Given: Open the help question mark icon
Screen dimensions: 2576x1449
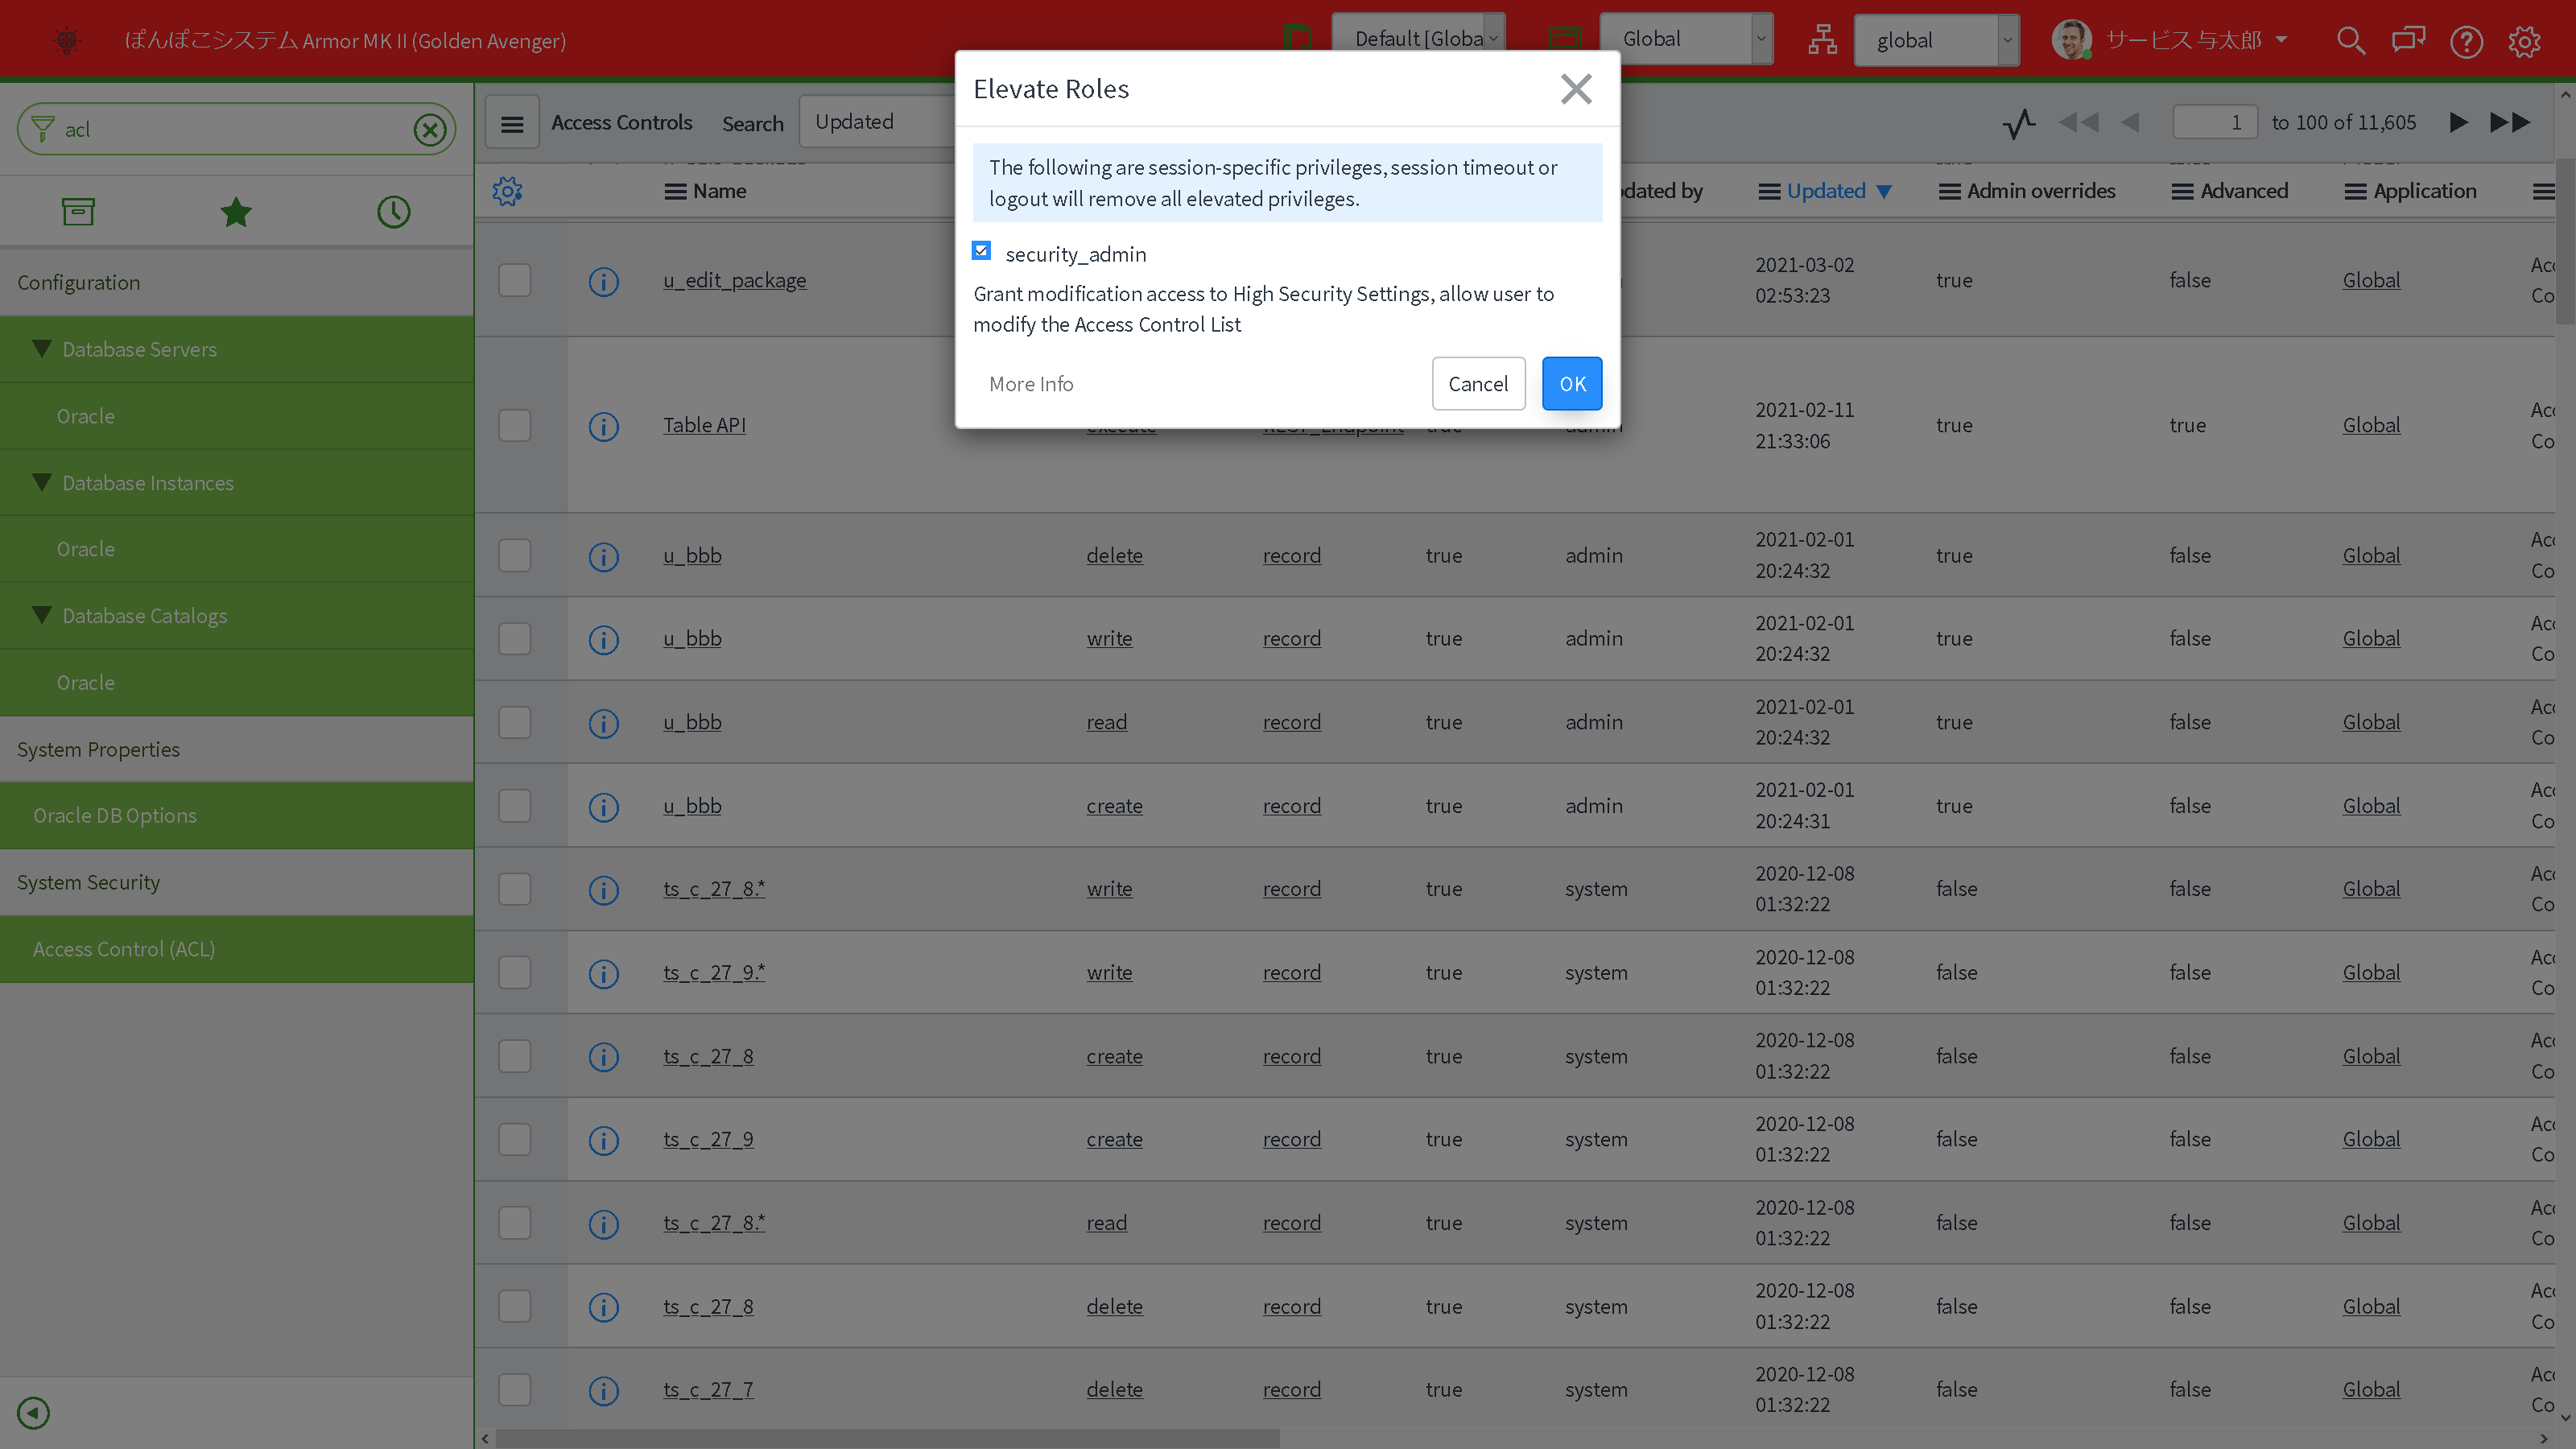Looking at the screenshot, I should [2466, 41].
